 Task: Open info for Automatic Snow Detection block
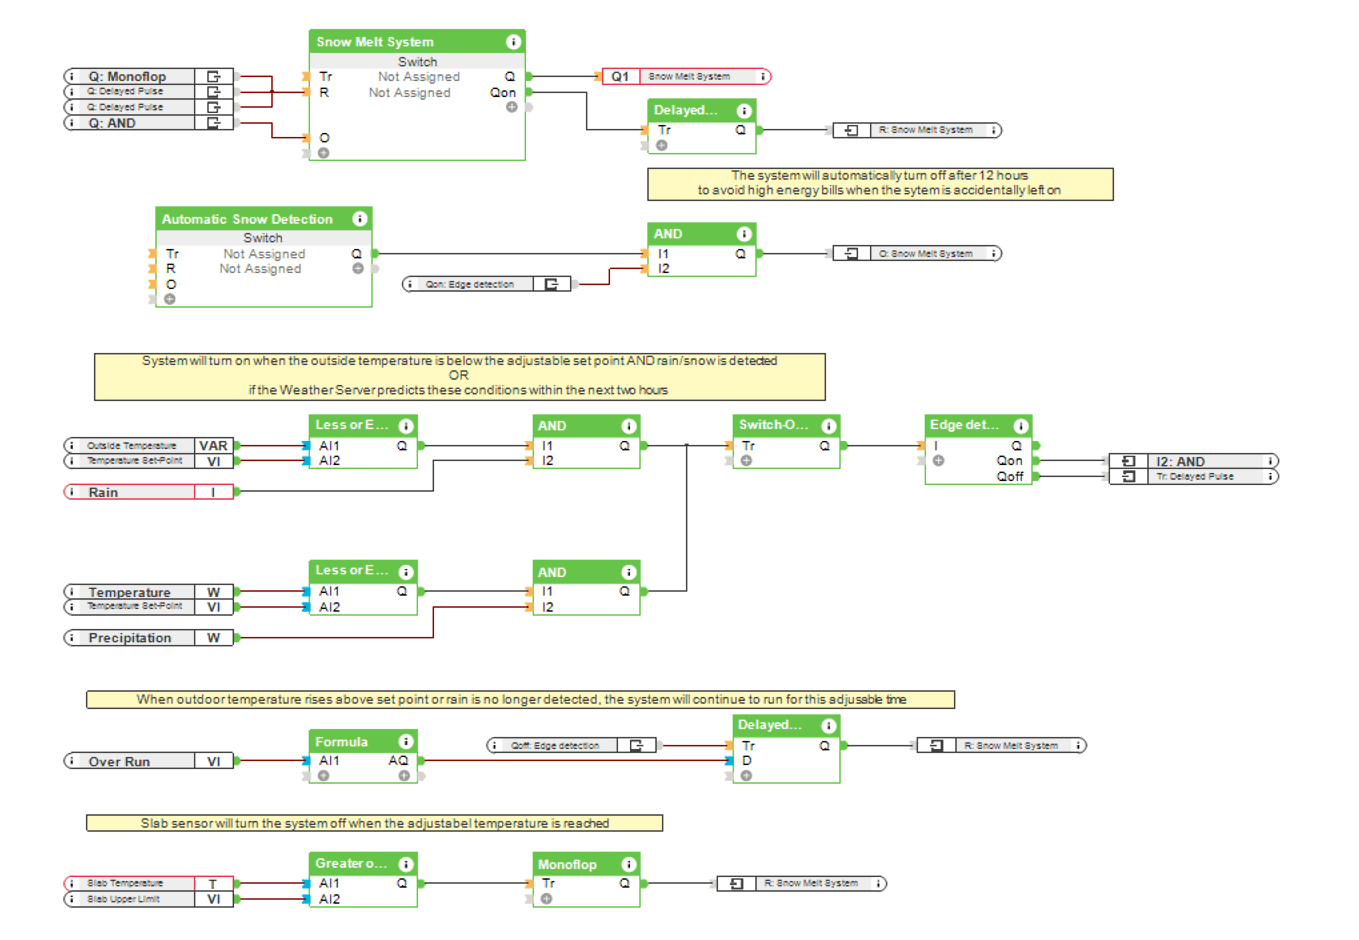pyautogui.click(x=360, y=219)
